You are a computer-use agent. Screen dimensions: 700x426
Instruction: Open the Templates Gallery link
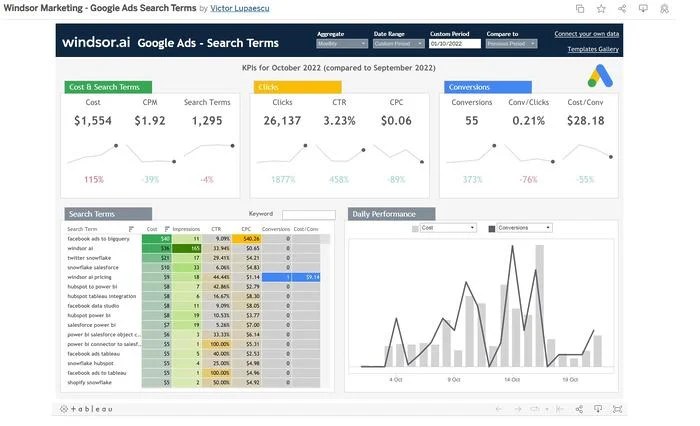593,49
